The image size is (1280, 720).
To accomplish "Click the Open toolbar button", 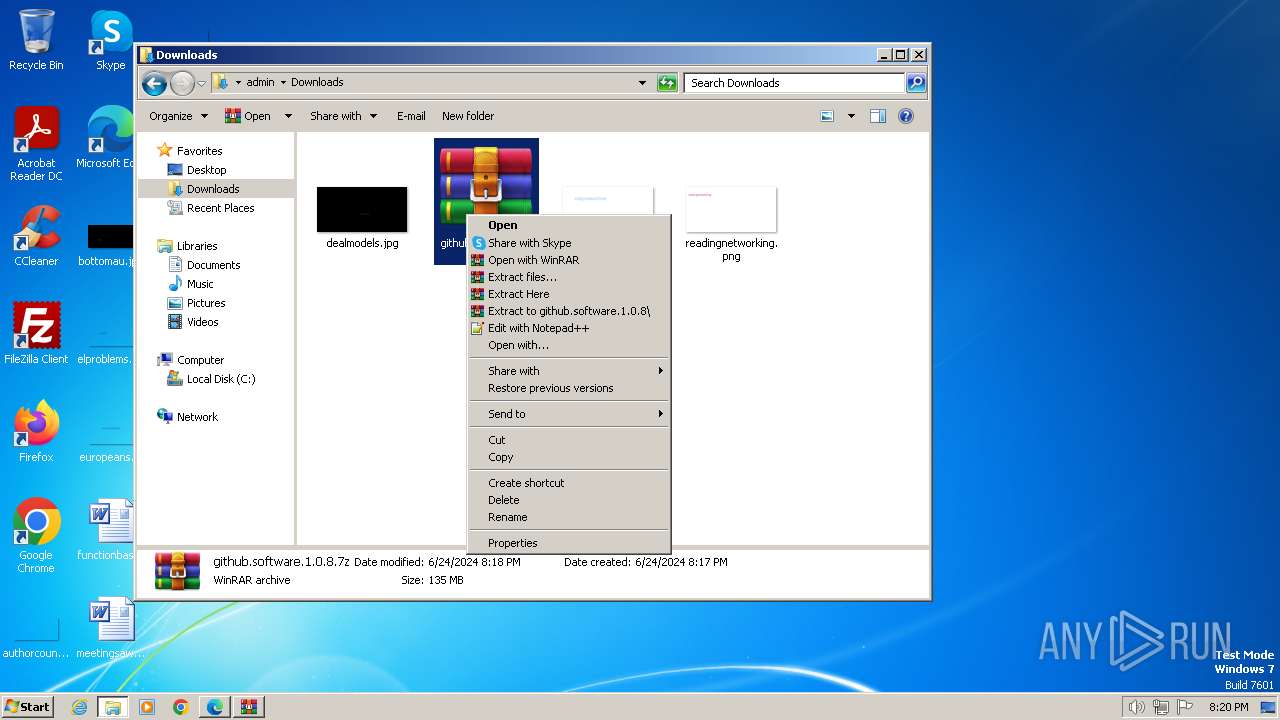I will coord(248,116).
